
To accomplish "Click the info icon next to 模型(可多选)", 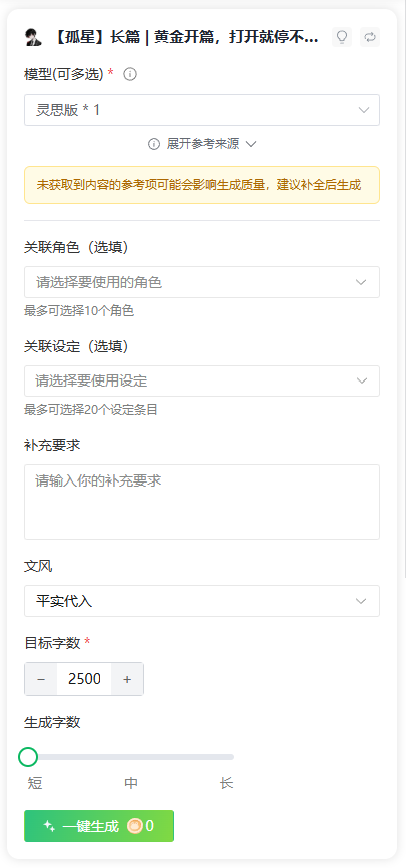I will pos(130,74).
